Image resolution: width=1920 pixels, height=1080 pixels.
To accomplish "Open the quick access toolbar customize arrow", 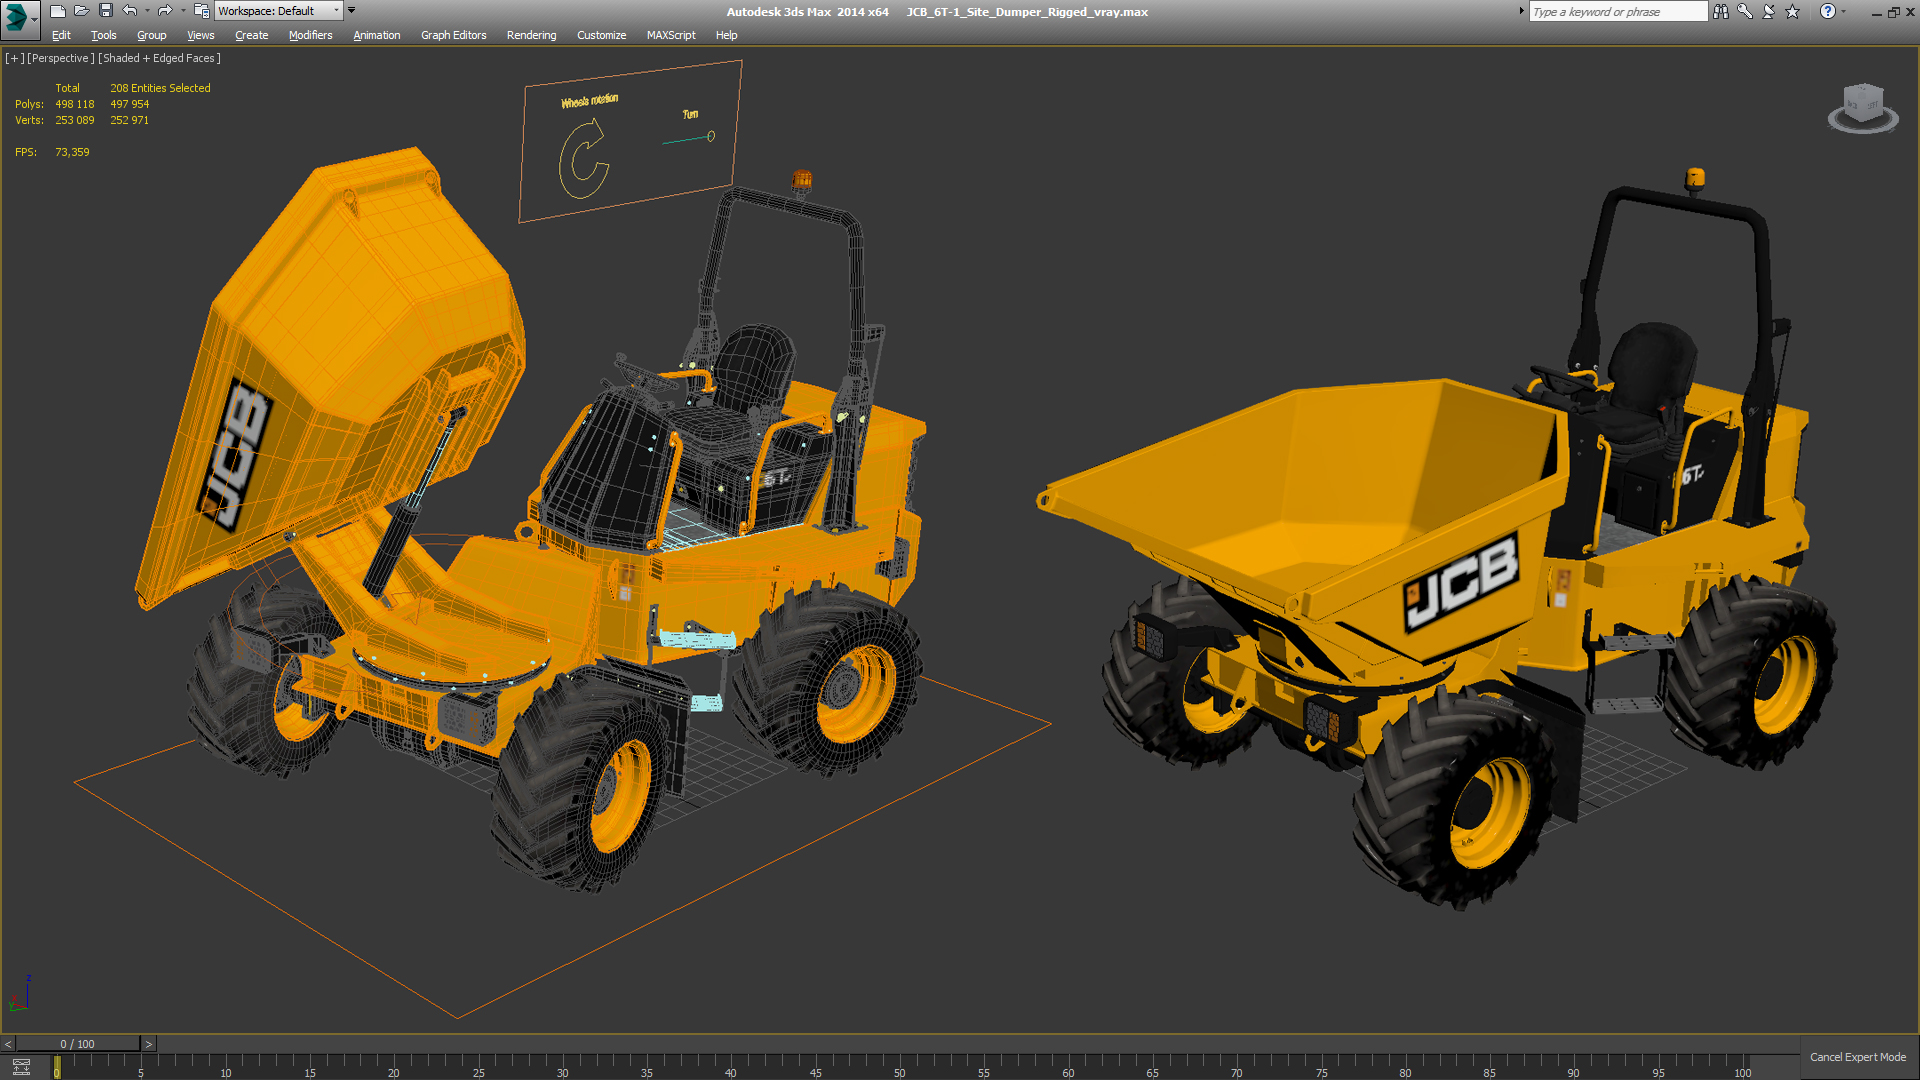I will [352, 11].
